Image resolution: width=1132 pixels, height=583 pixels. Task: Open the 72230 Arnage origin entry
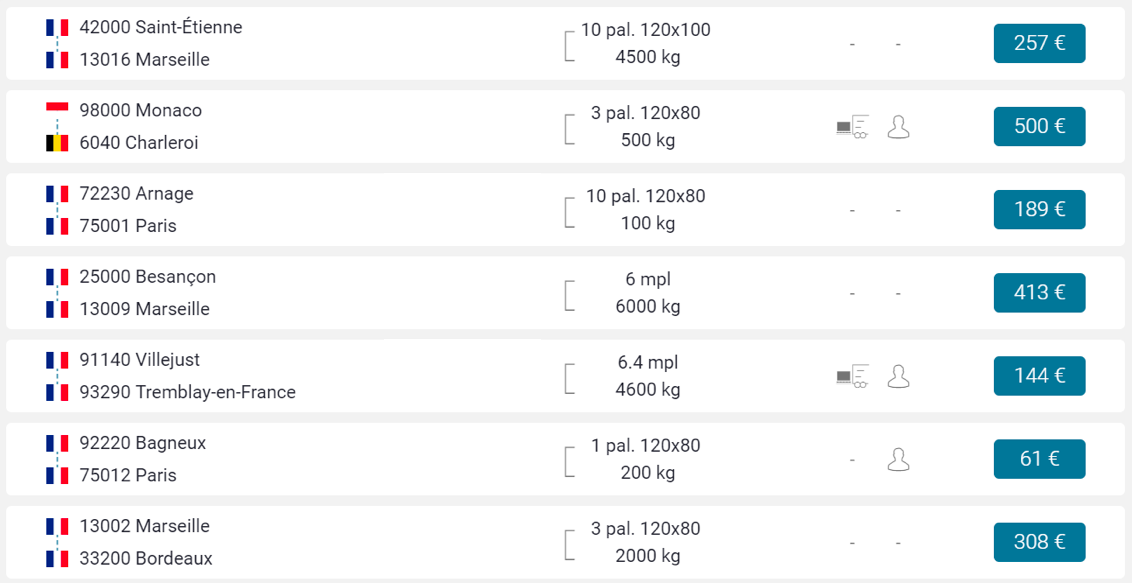pos(136,194)
